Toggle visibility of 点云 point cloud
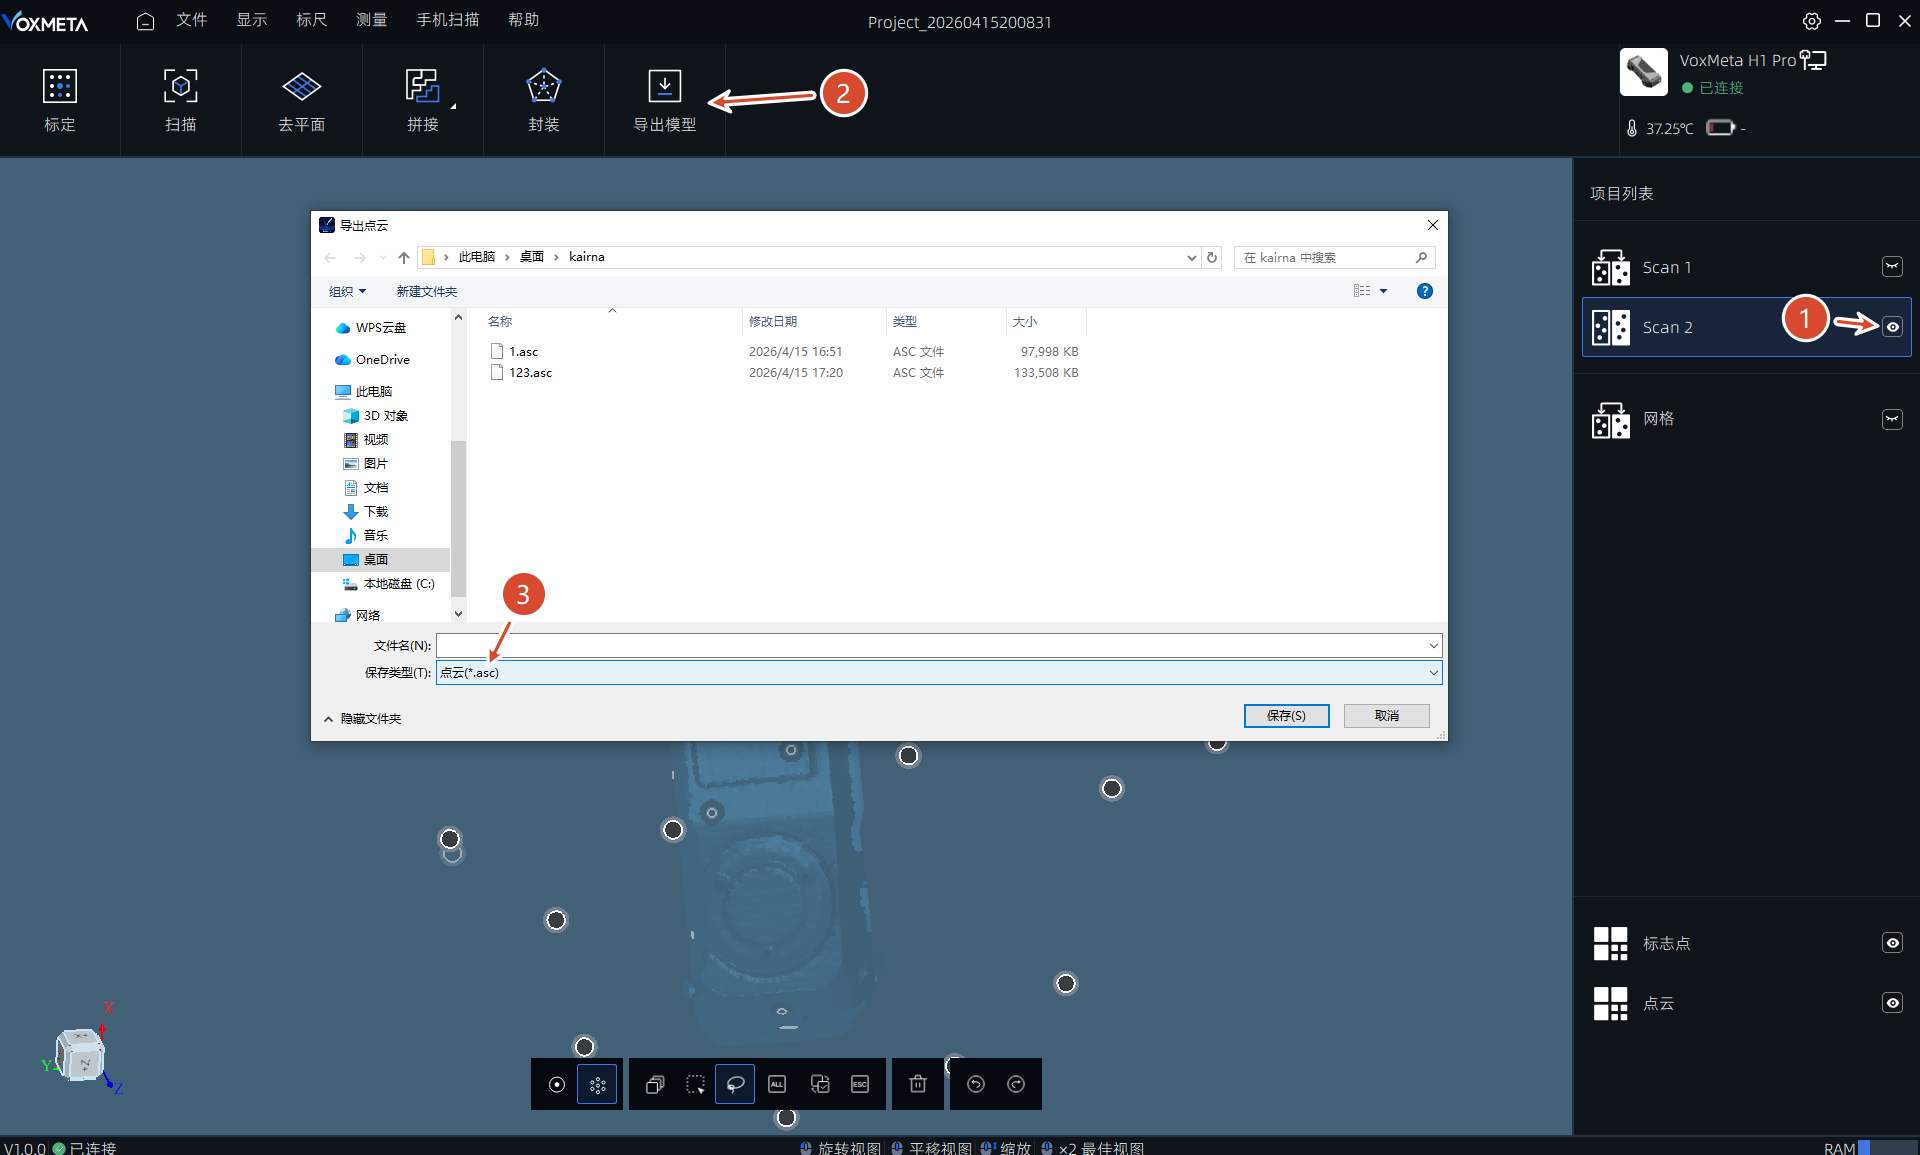This screenshot has height=1155, width=1920. 1892,1003
